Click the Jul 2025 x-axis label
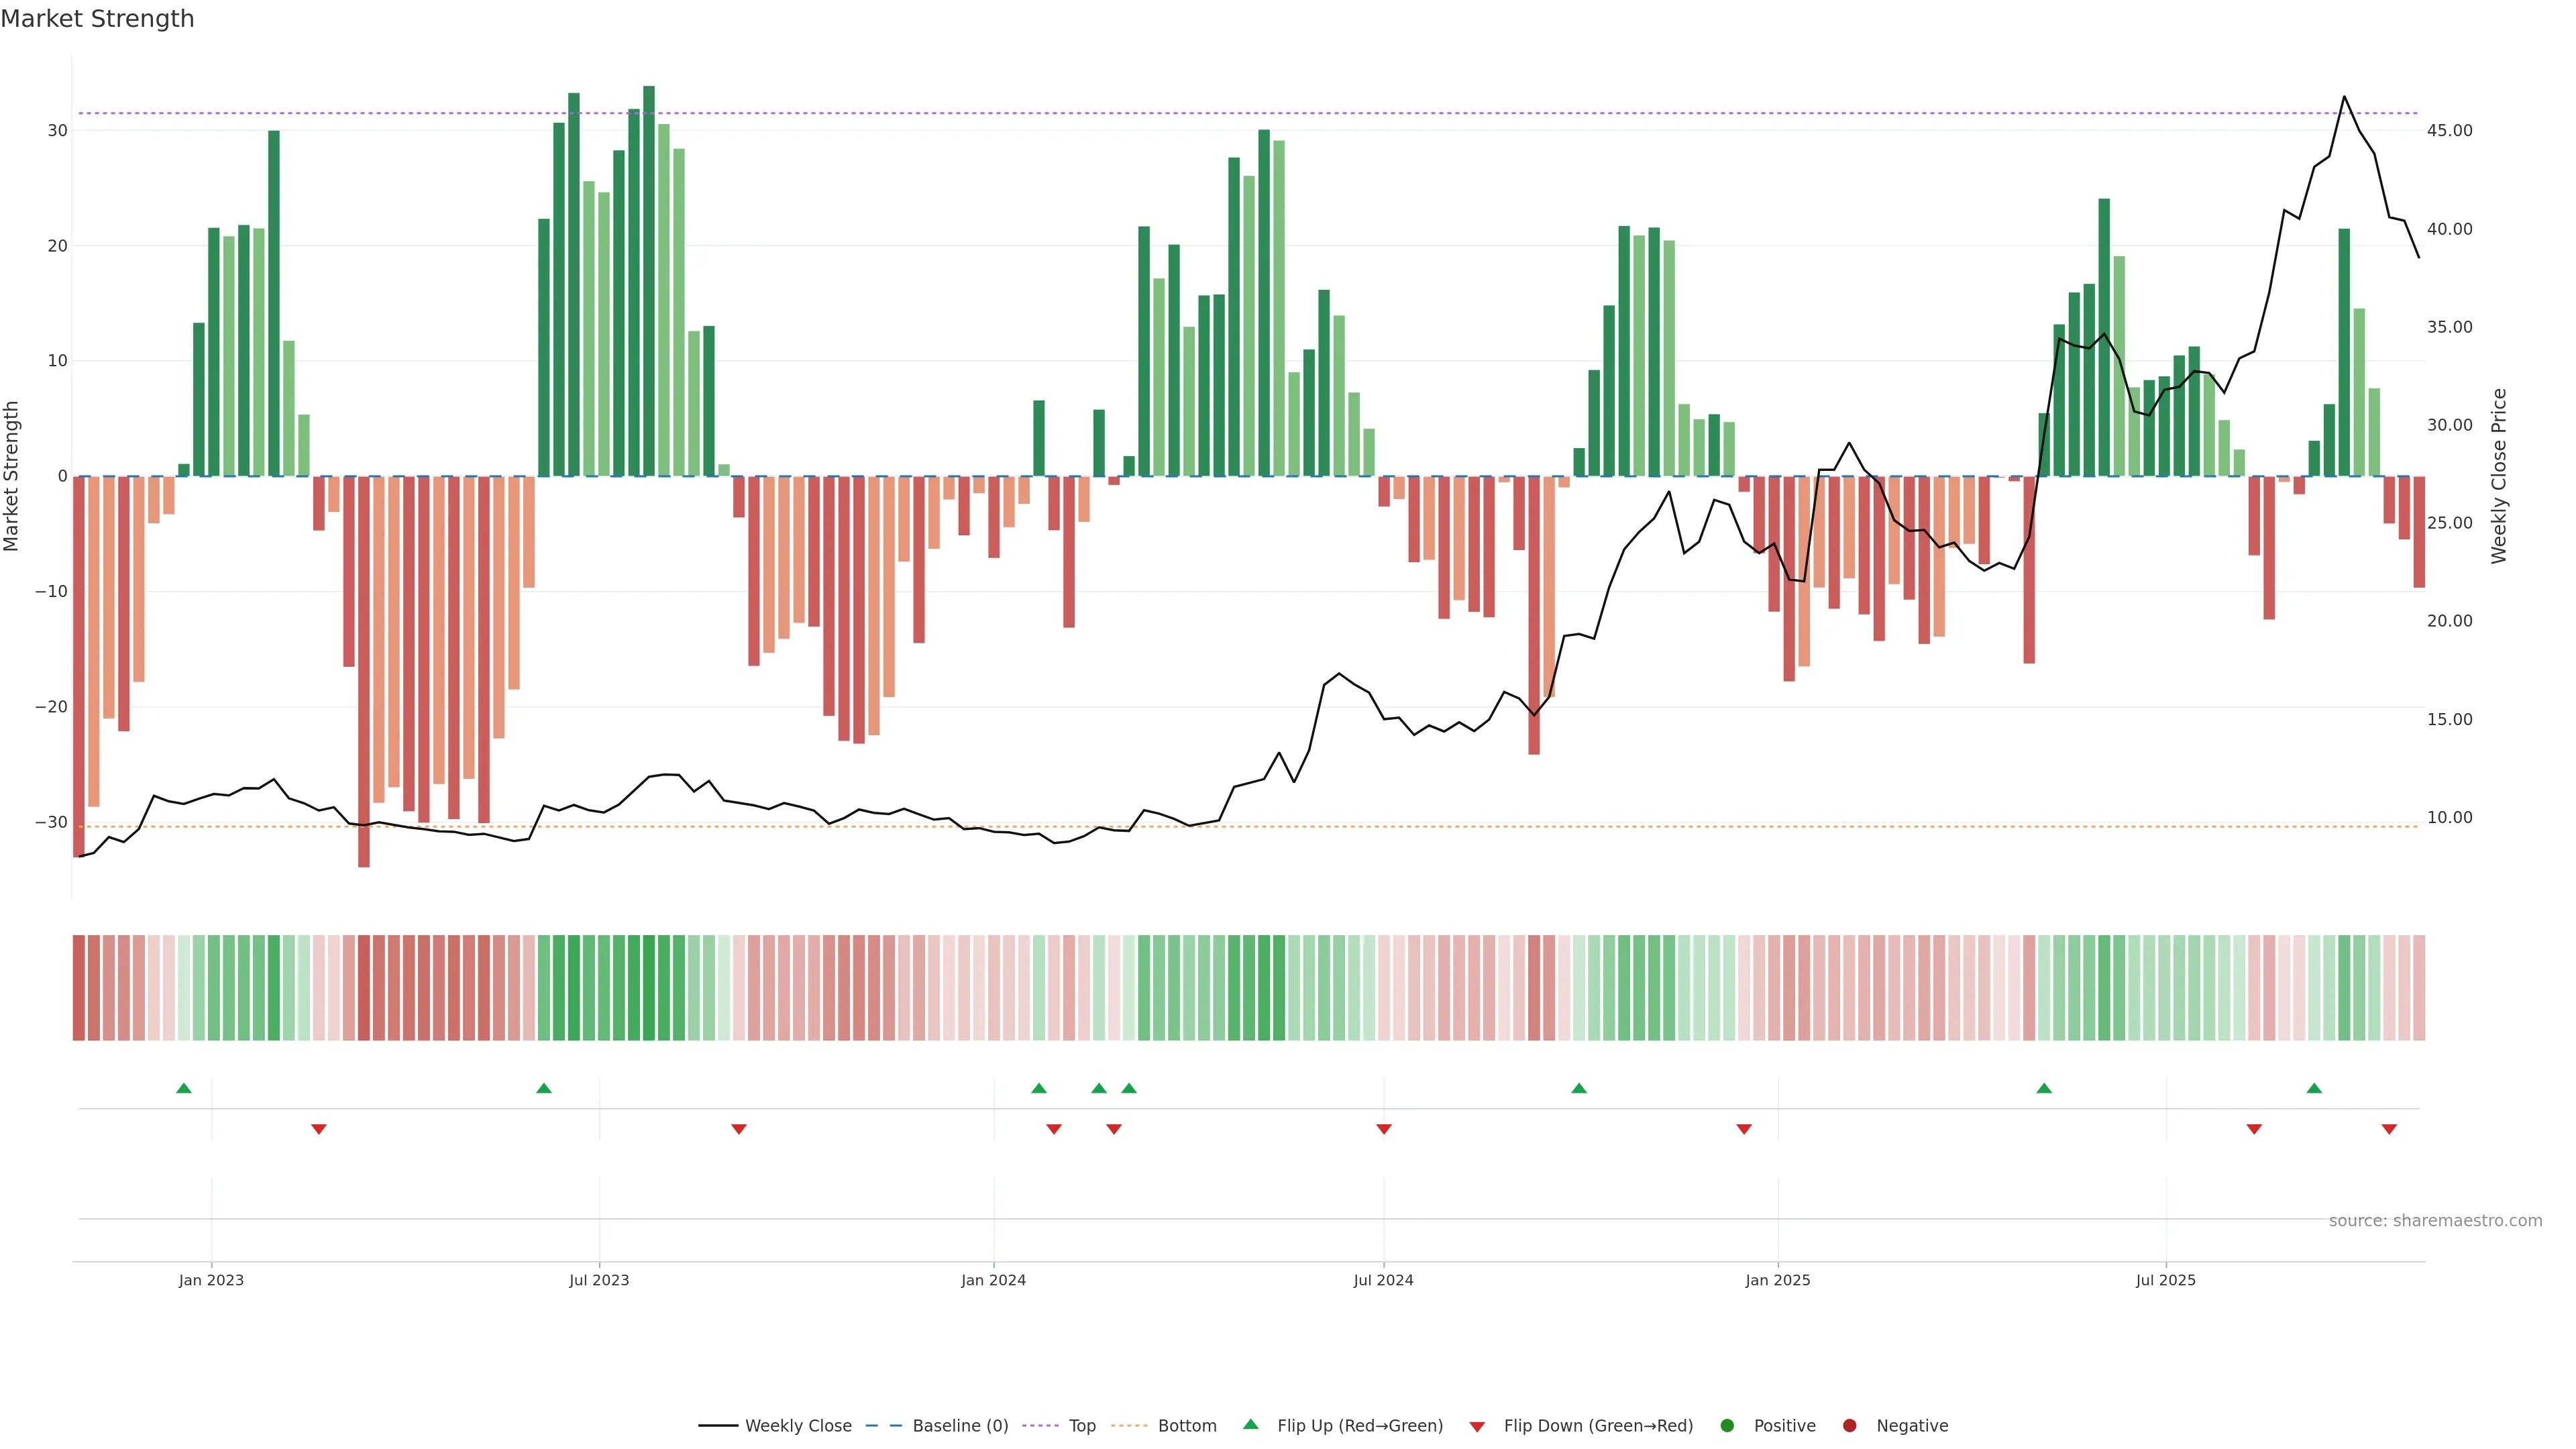The height and width of the screenshot is (1449, 2576). 2165,1280
